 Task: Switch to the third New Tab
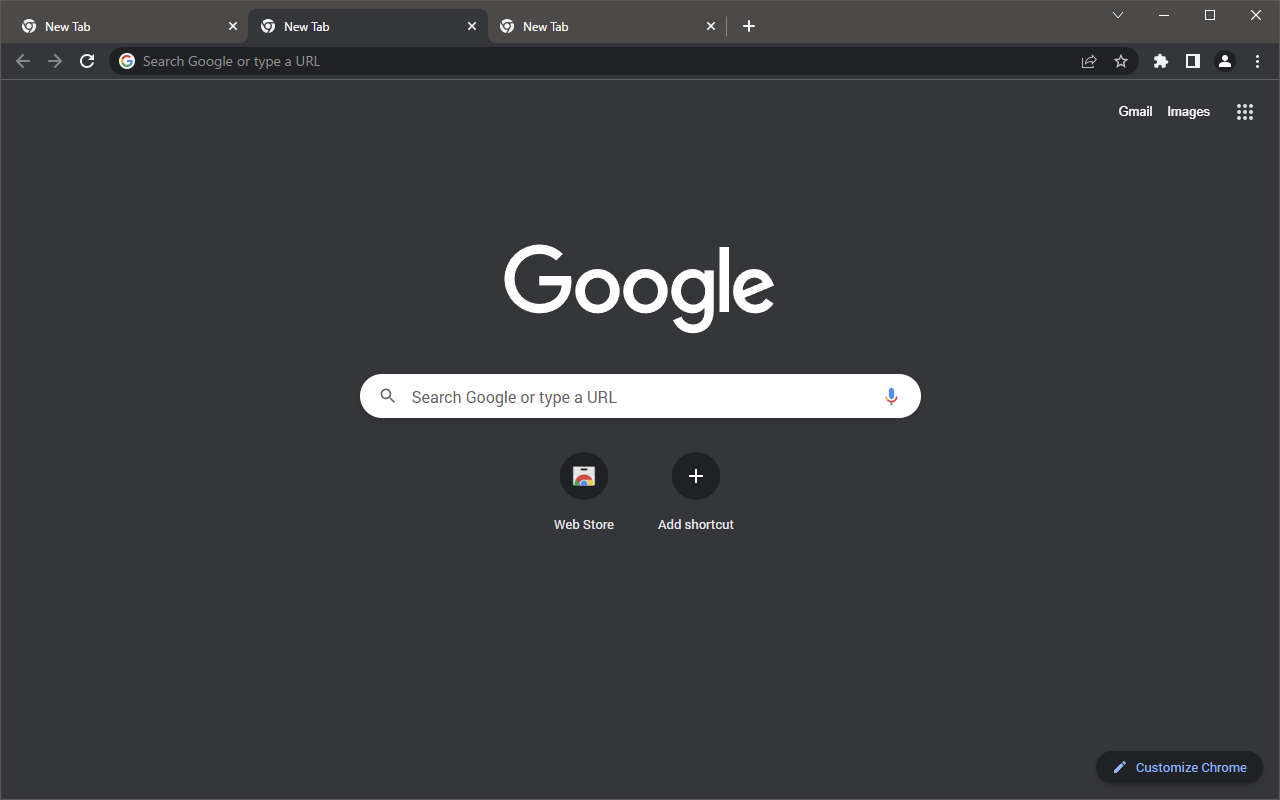[x=606, y=26]
